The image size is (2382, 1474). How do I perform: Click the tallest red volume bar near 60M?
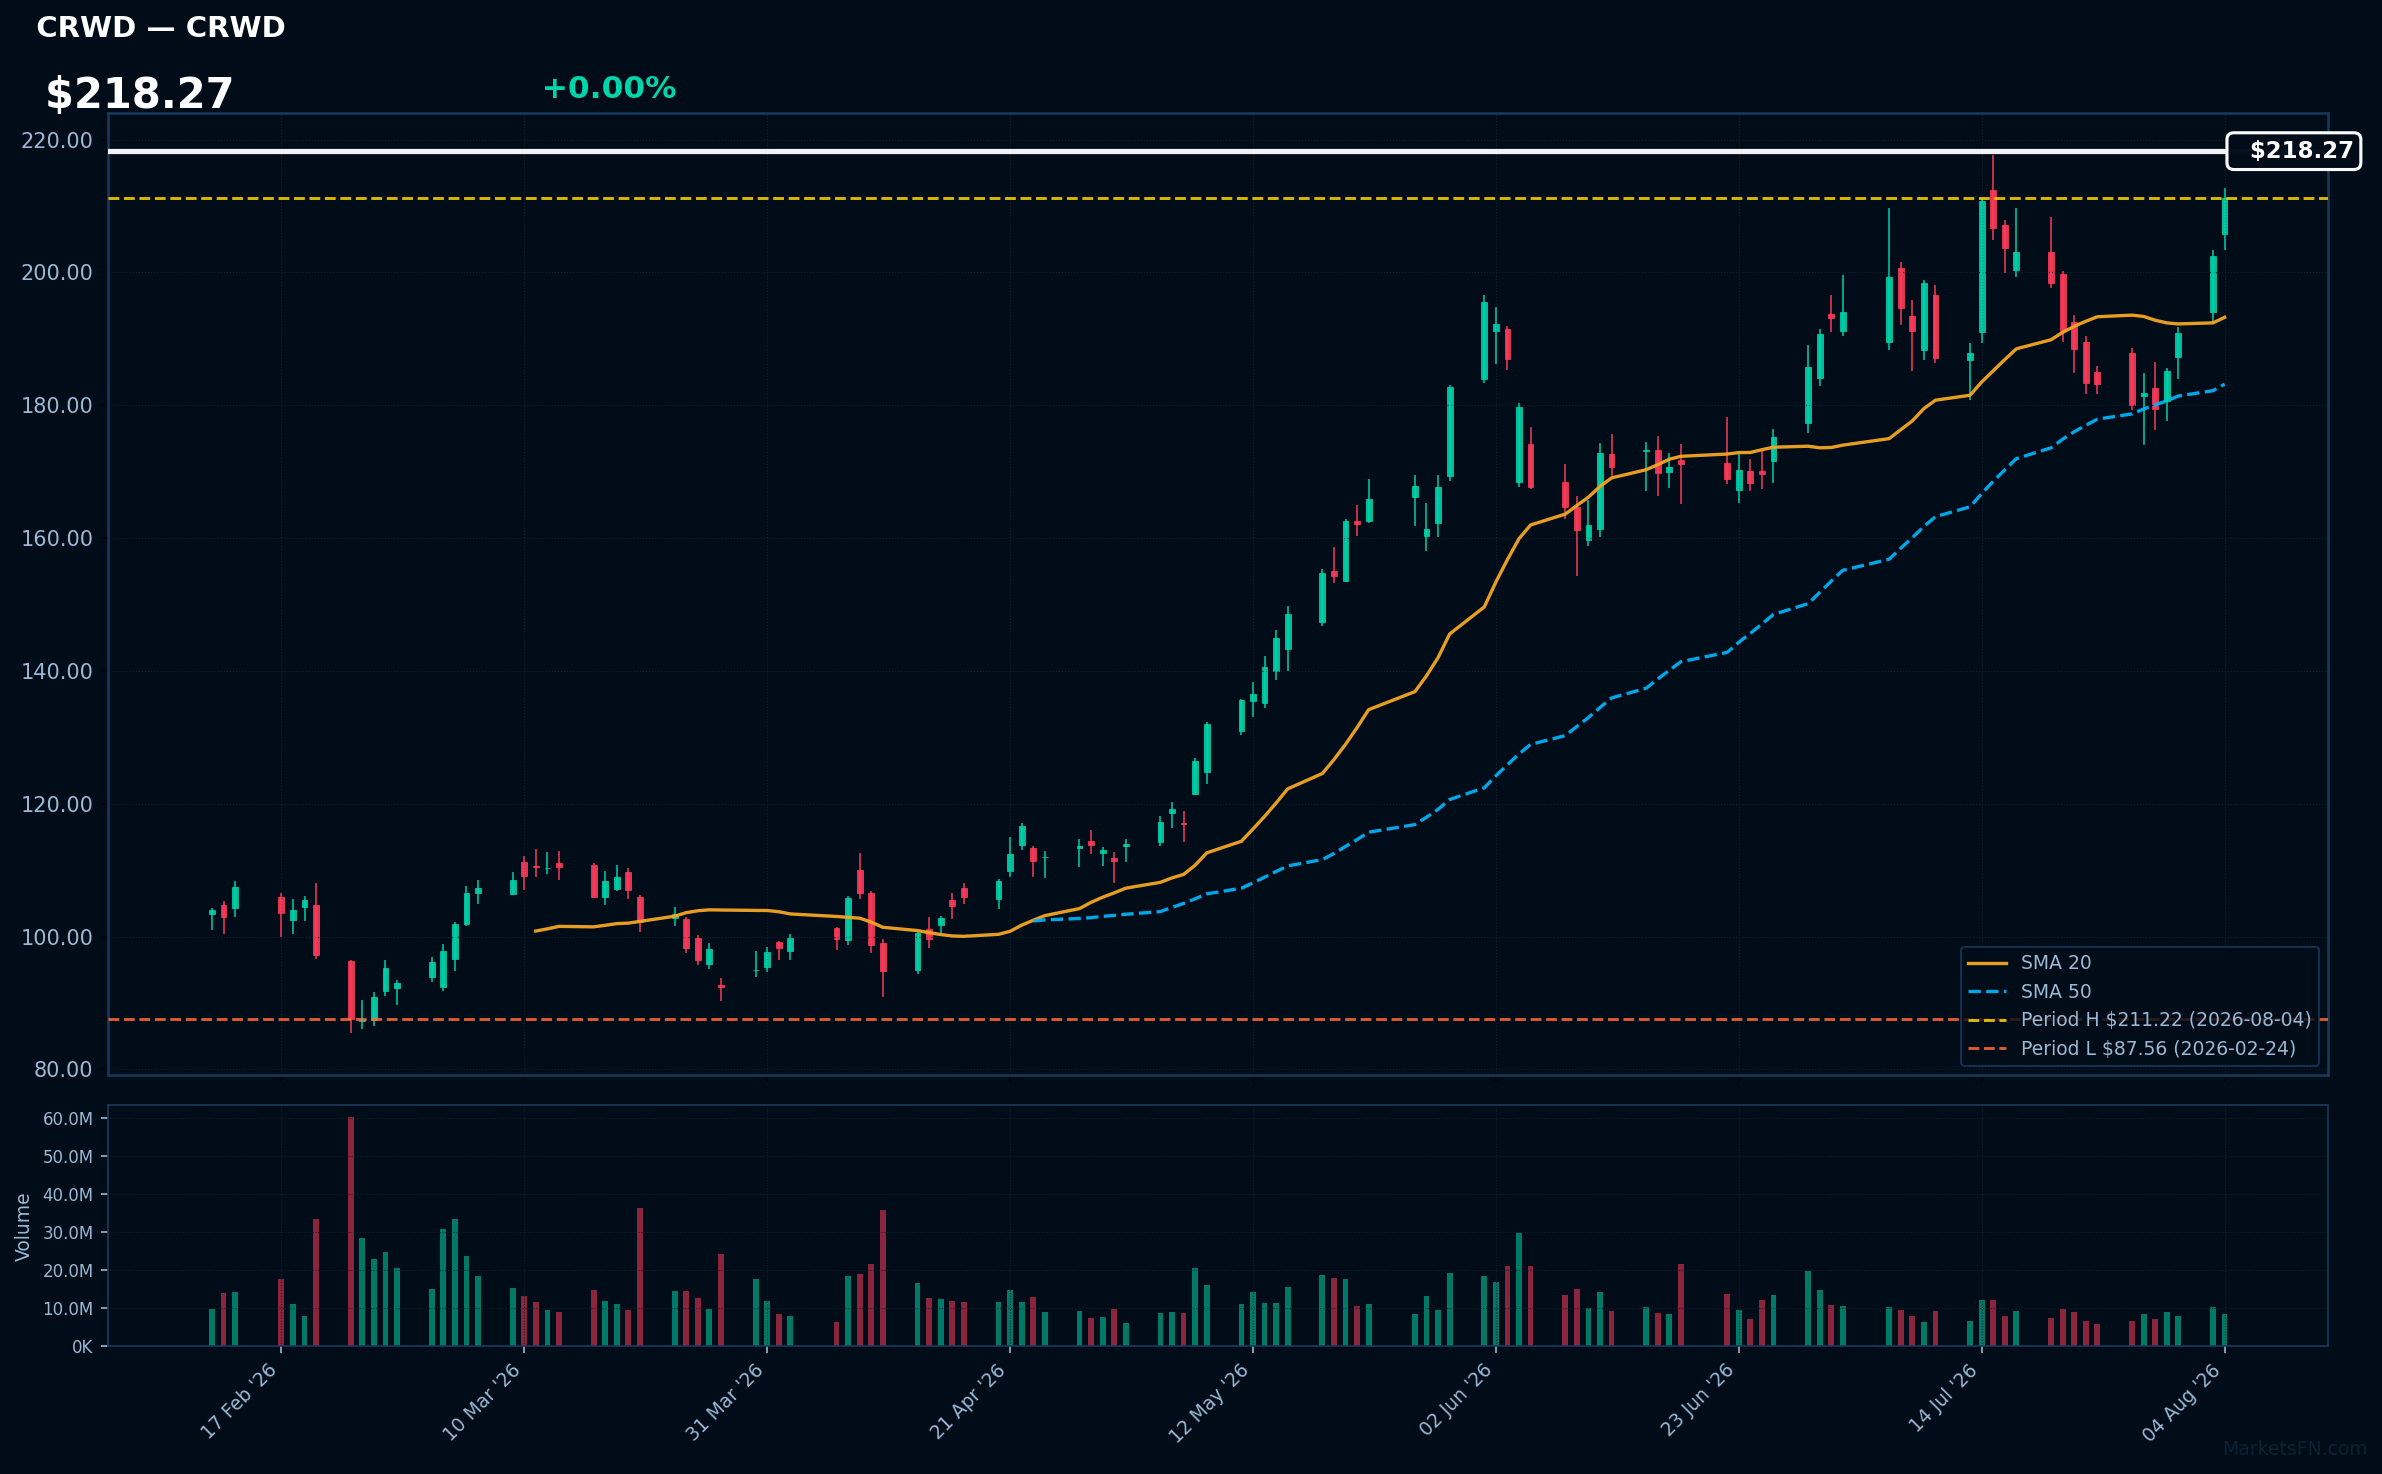(351, 1232)
